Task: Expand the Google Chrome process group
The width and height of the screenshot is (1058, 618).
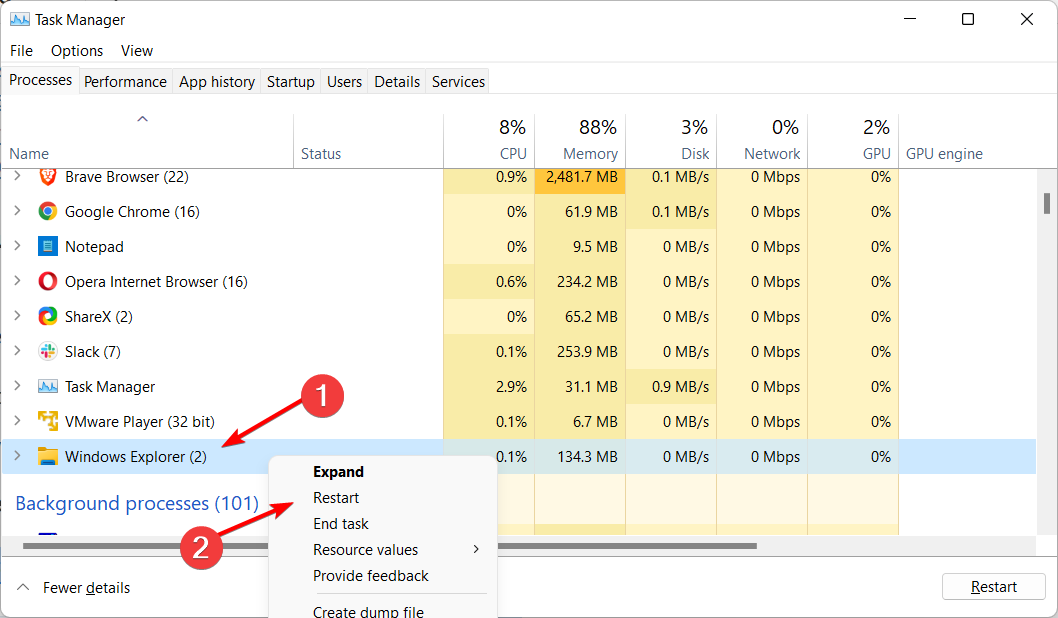Action: click(17, 212)
